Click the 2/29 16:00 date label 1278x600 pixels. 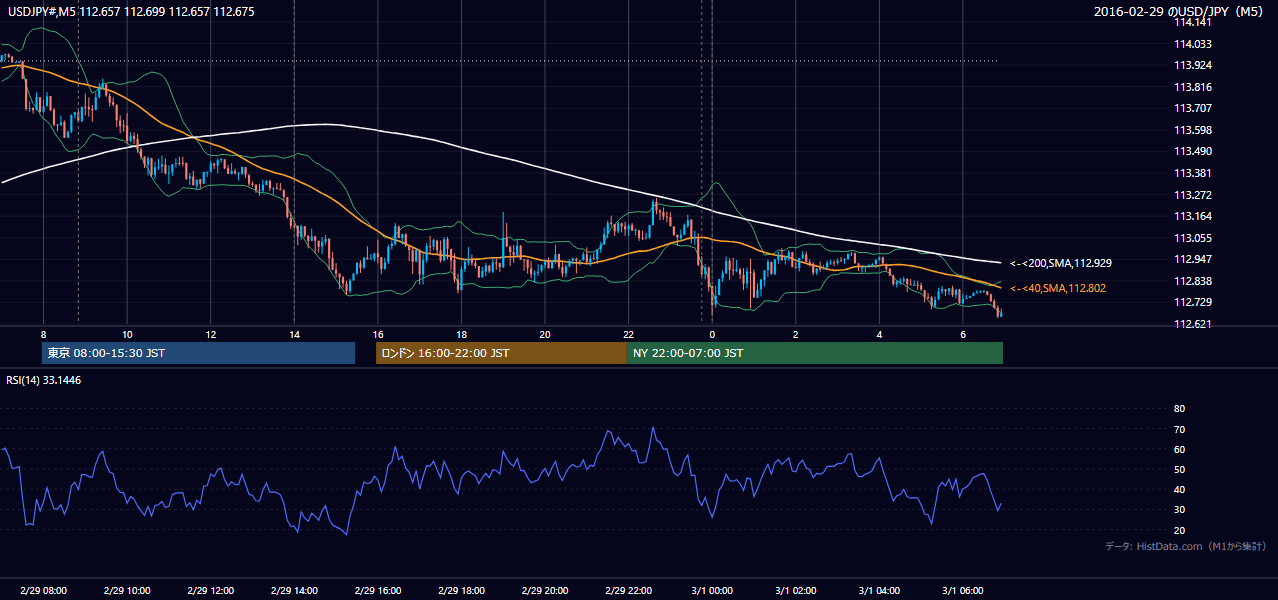point(377,591)
